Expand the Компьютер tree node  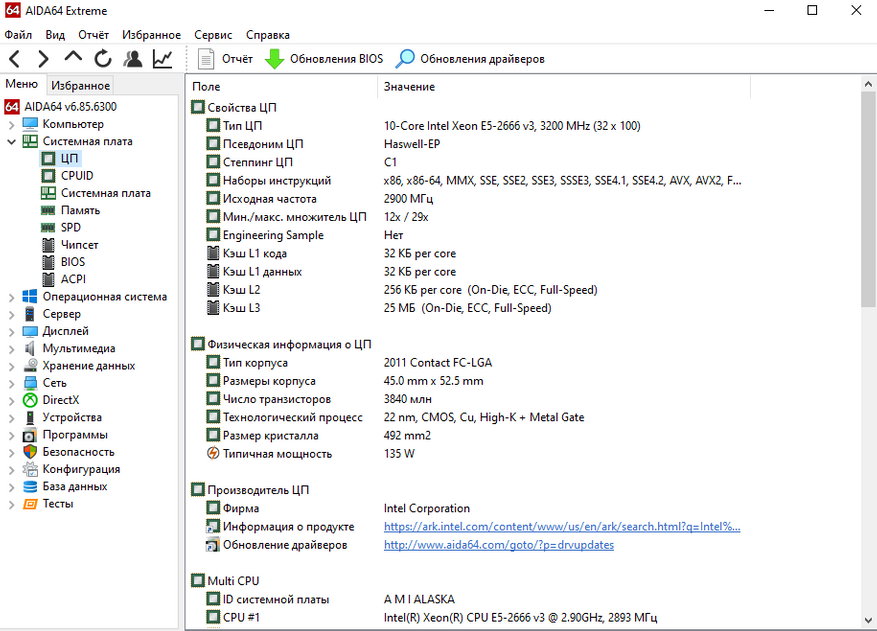[11, 124]
